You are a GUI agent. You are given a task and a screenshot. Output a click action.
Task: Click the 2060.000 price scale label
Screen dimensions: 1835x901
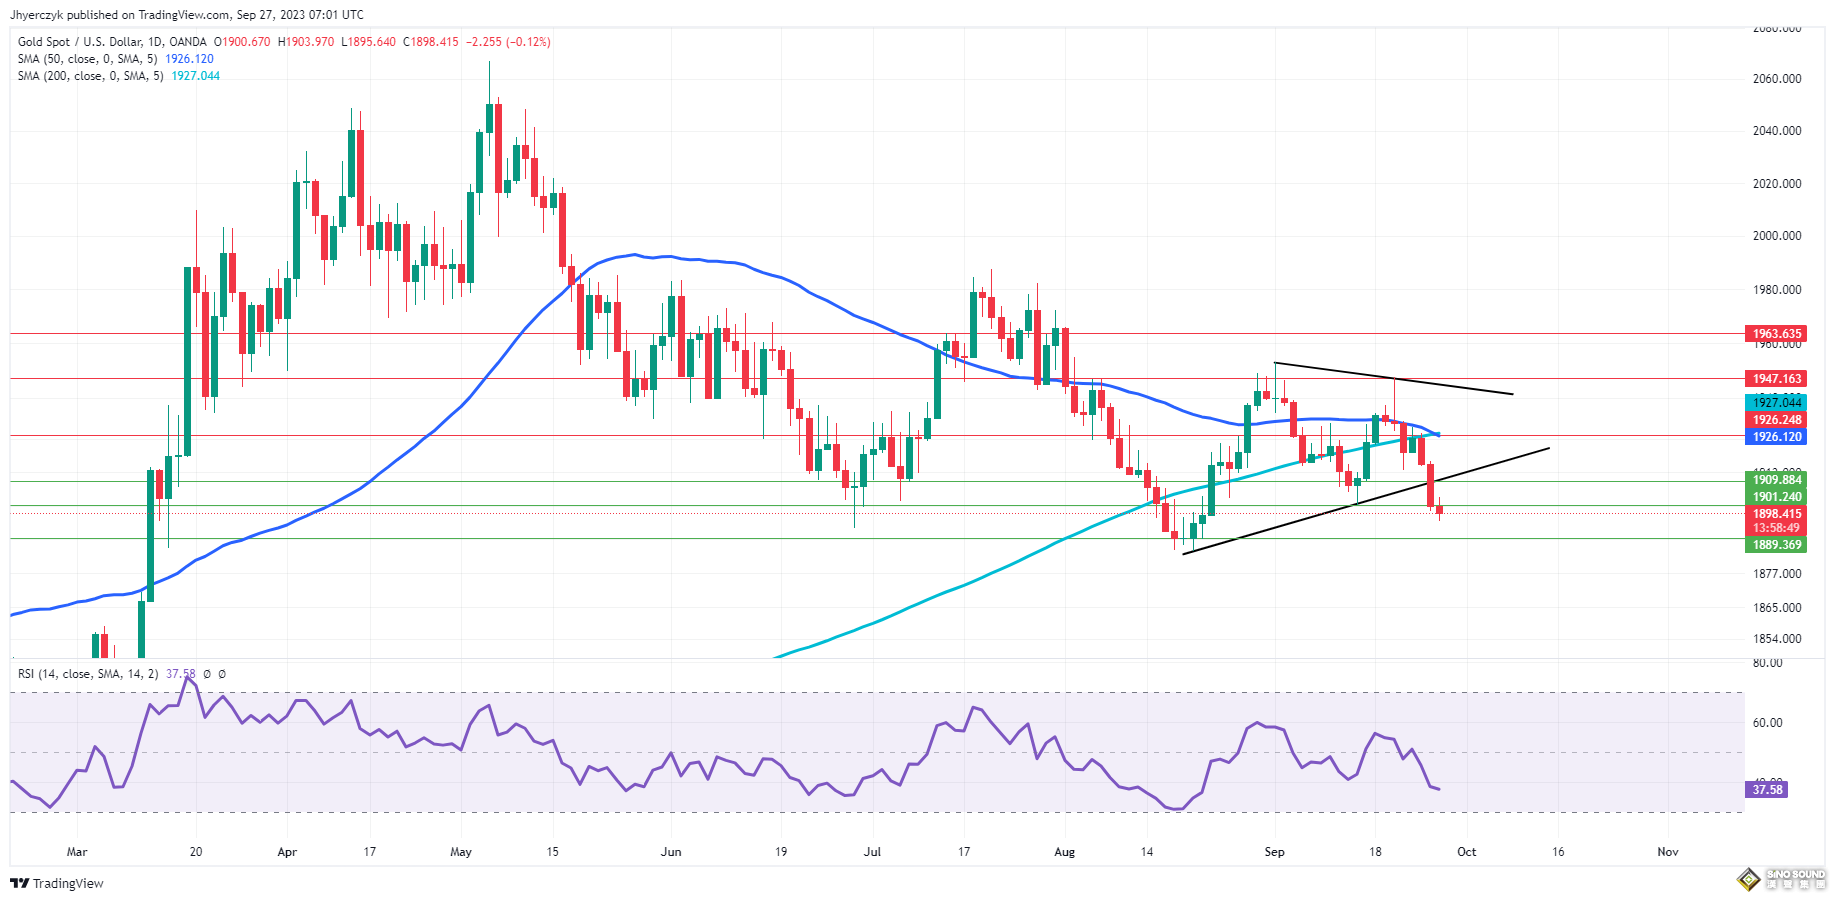click(1776, 79)
